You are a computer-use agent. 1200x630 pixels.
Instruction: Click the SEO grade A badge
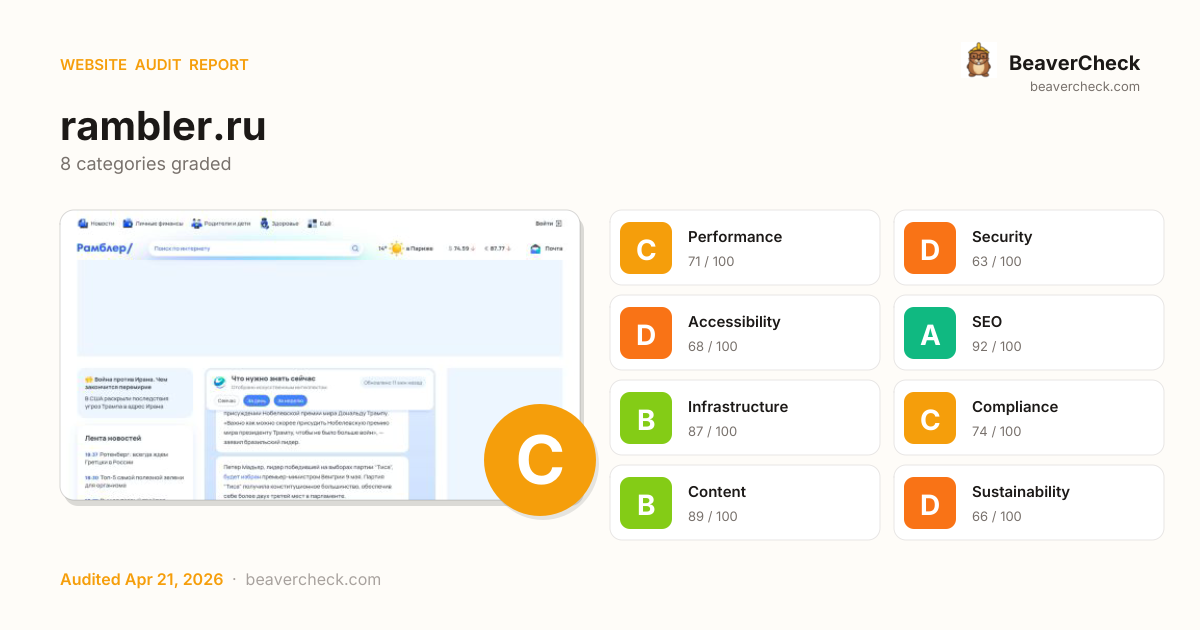930,333
